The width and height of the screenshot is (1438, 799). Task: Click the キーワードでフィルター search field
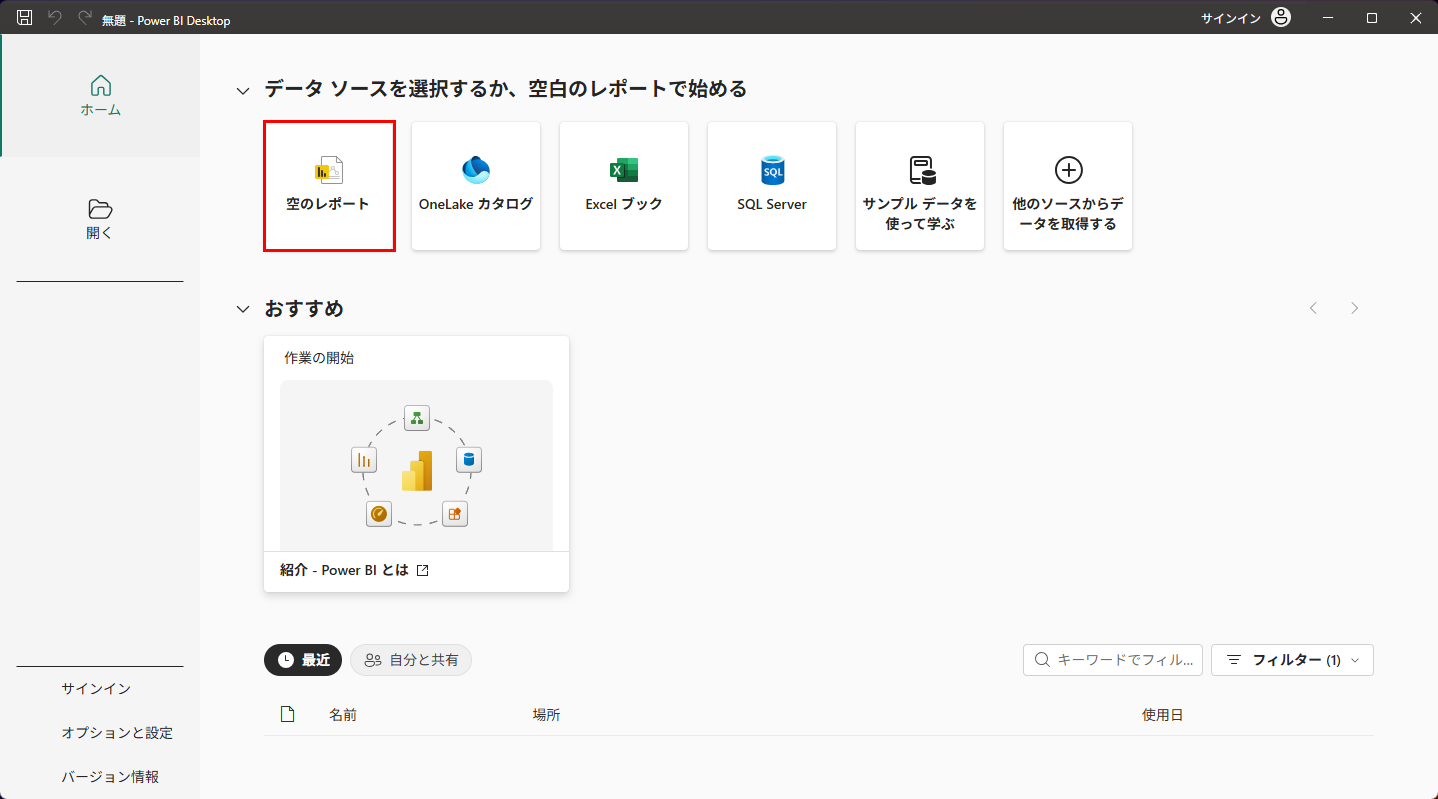coord(1113,660)
